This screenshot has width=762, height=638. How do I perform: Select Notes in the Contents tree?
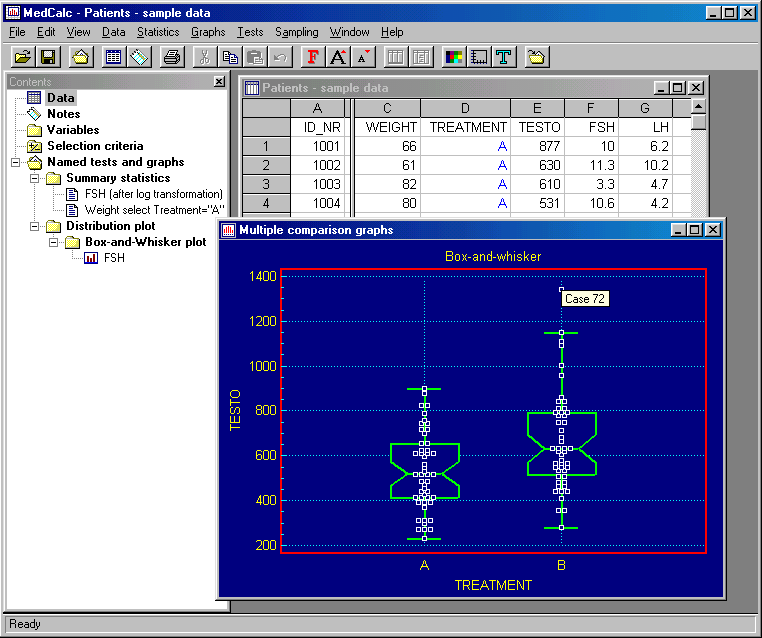pyautogui.click(x=63, y=114)
